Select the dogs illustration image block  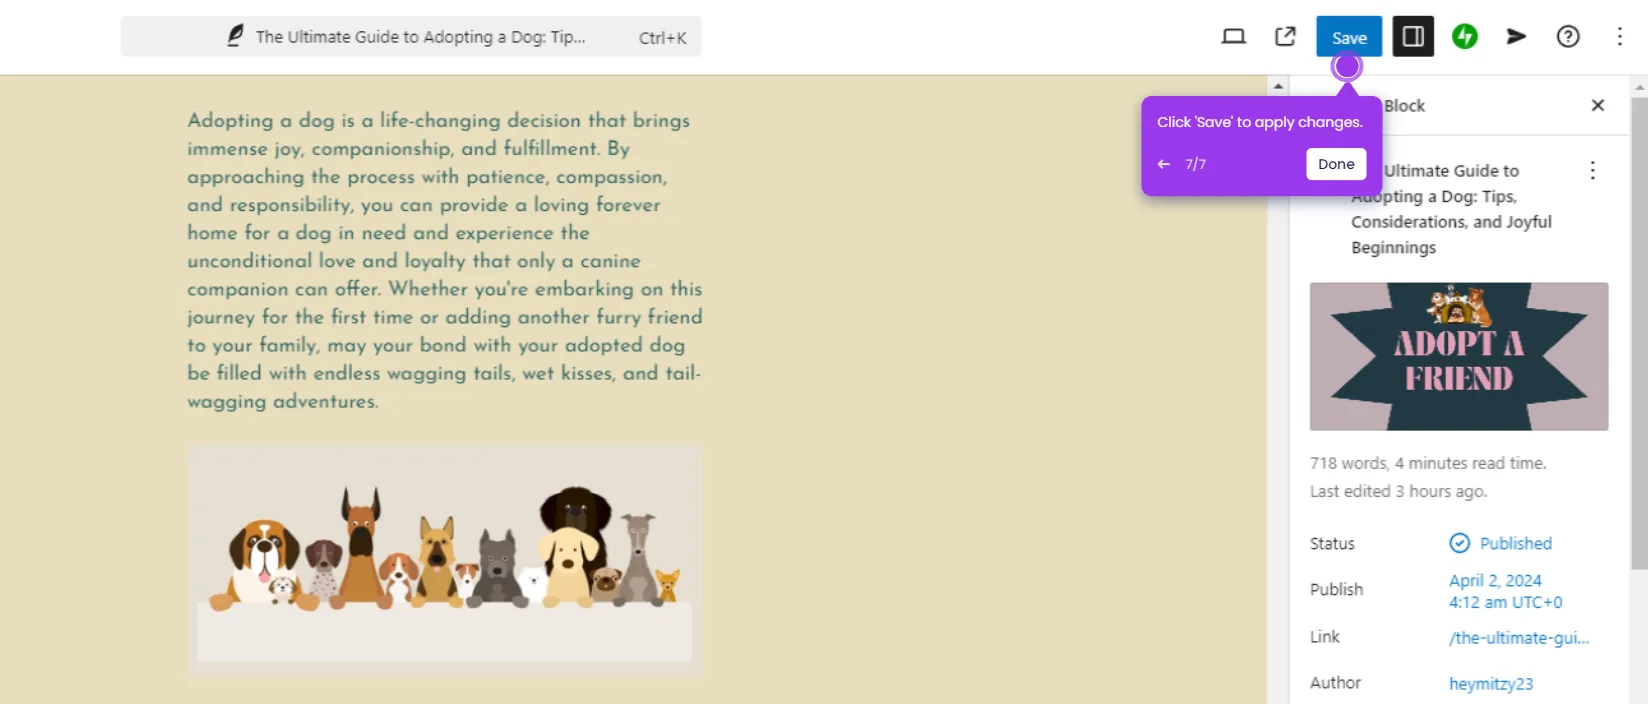tap(444, 561)
